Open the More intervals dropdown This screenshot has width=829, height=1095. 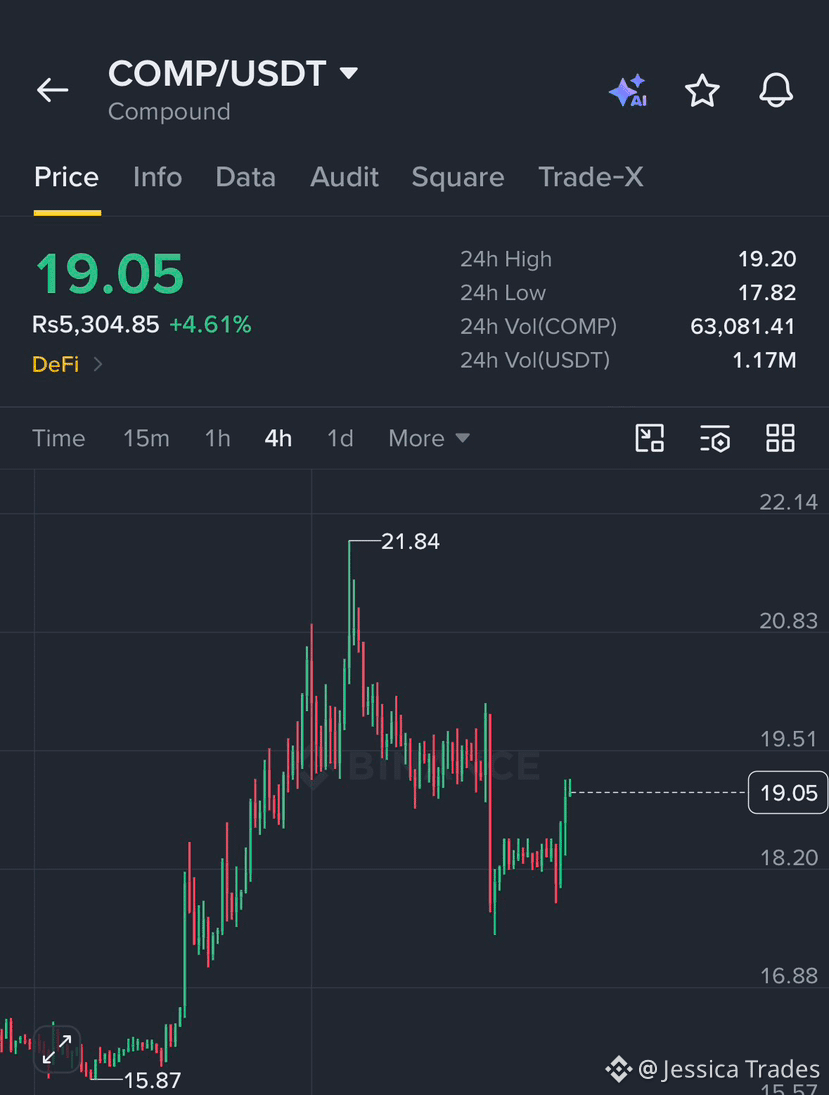pos(429,439)
